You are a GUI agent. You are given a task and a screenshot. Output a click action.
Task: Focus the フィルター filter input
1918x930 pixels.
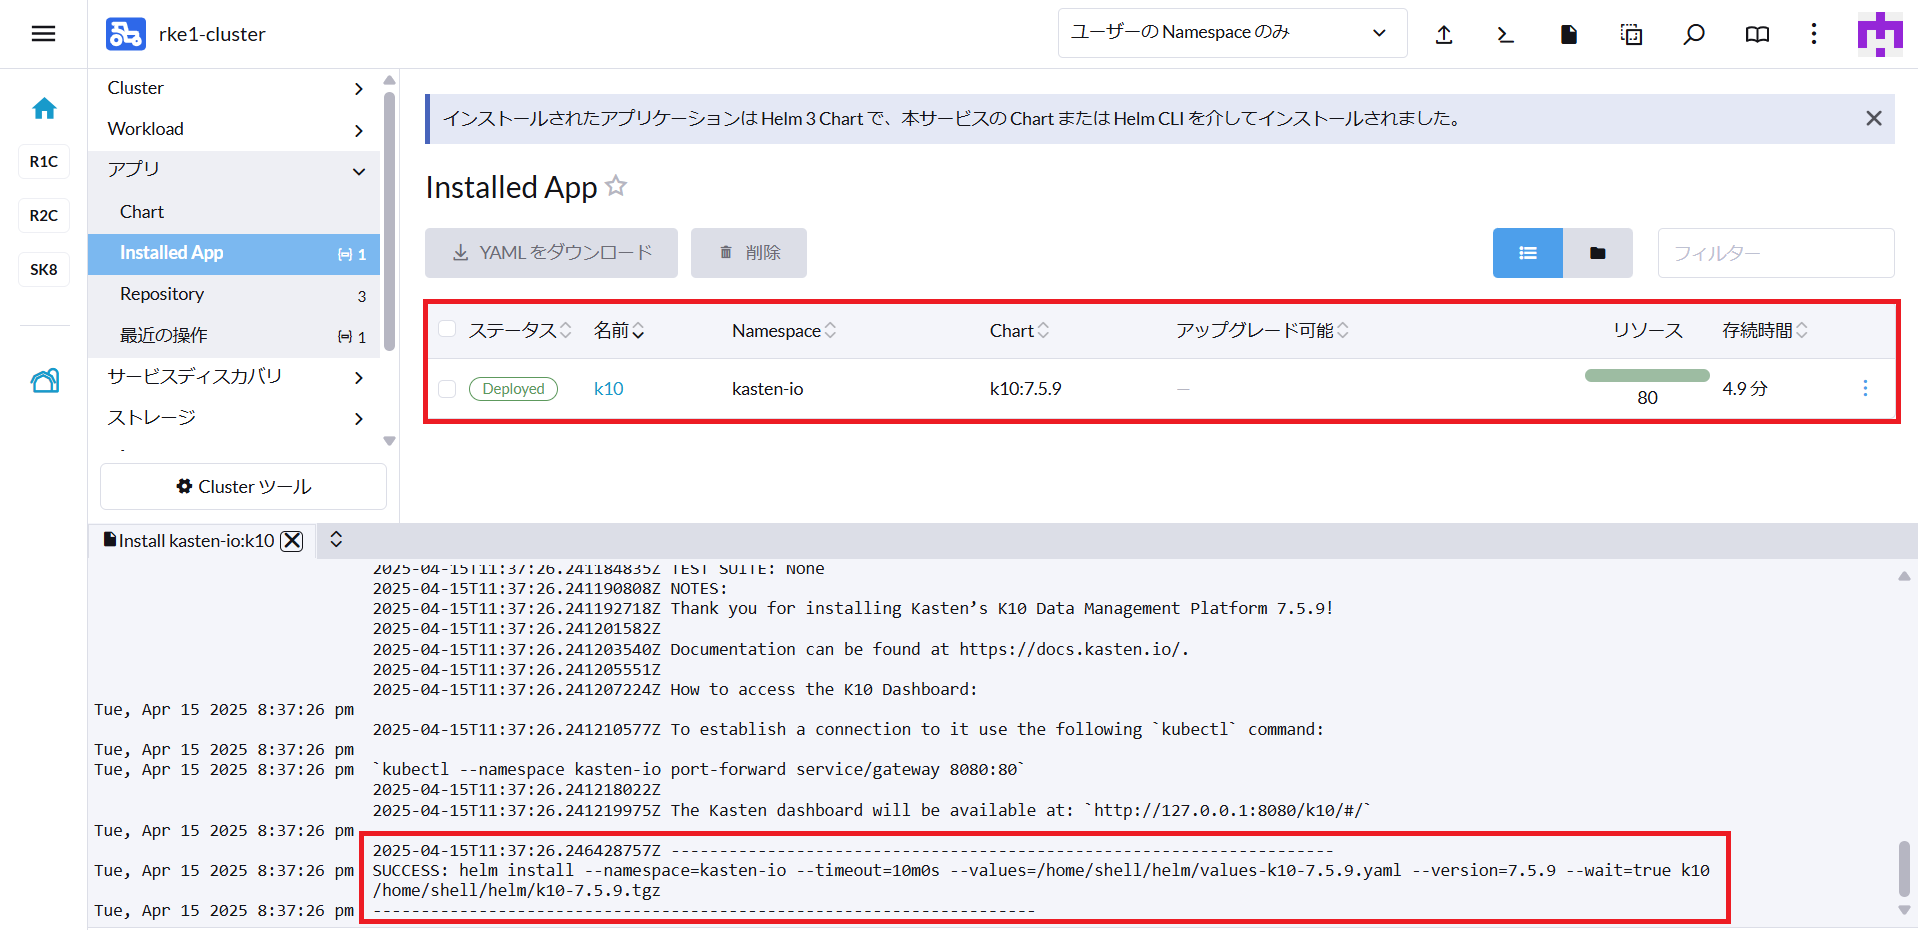click(1776, 253)
